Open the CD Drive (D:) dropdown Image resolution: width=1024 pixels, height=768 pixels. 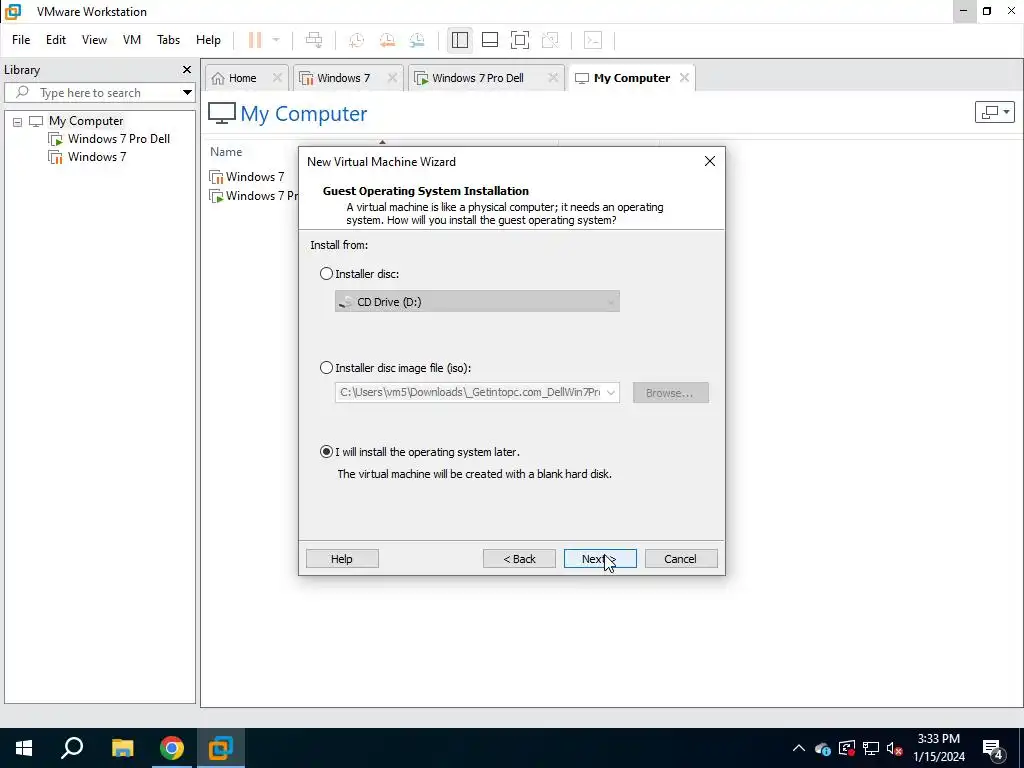(477, 302)
